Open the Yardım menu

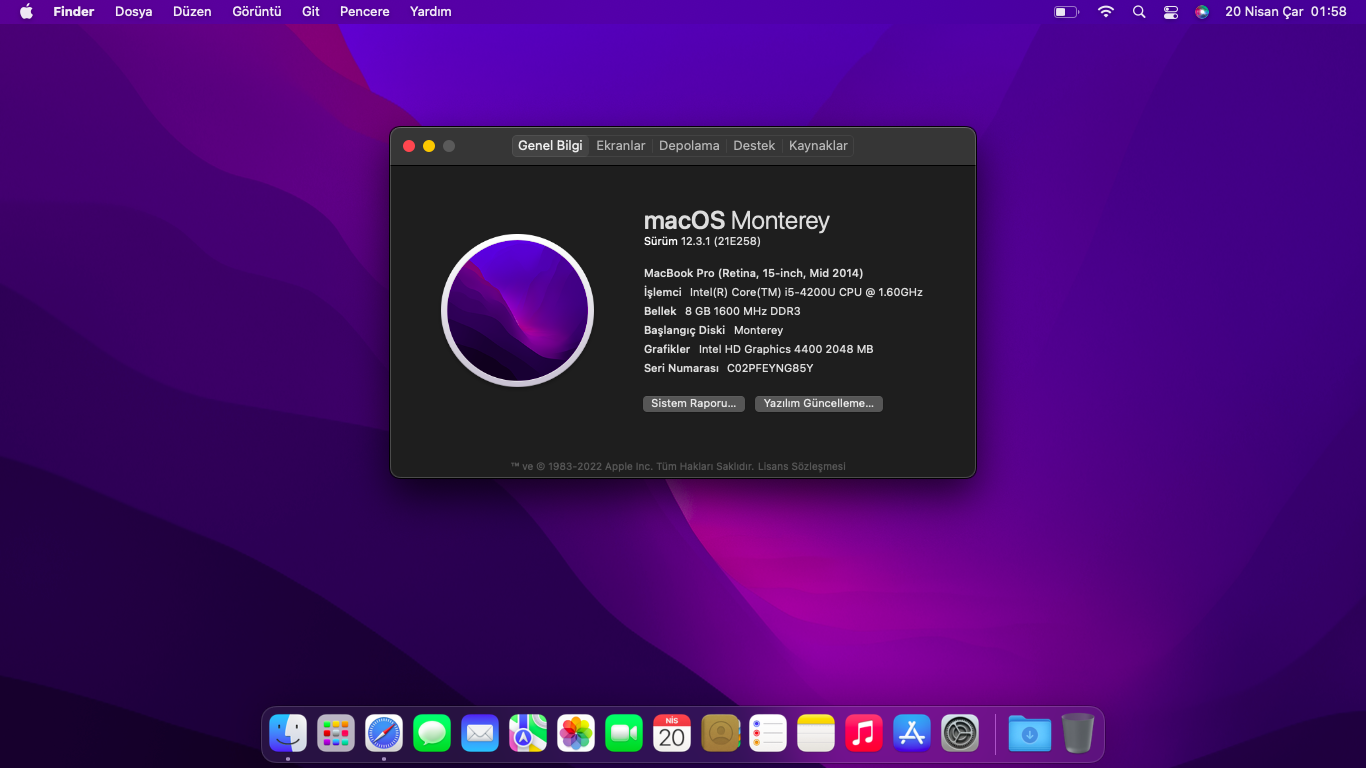coord(431,12)
